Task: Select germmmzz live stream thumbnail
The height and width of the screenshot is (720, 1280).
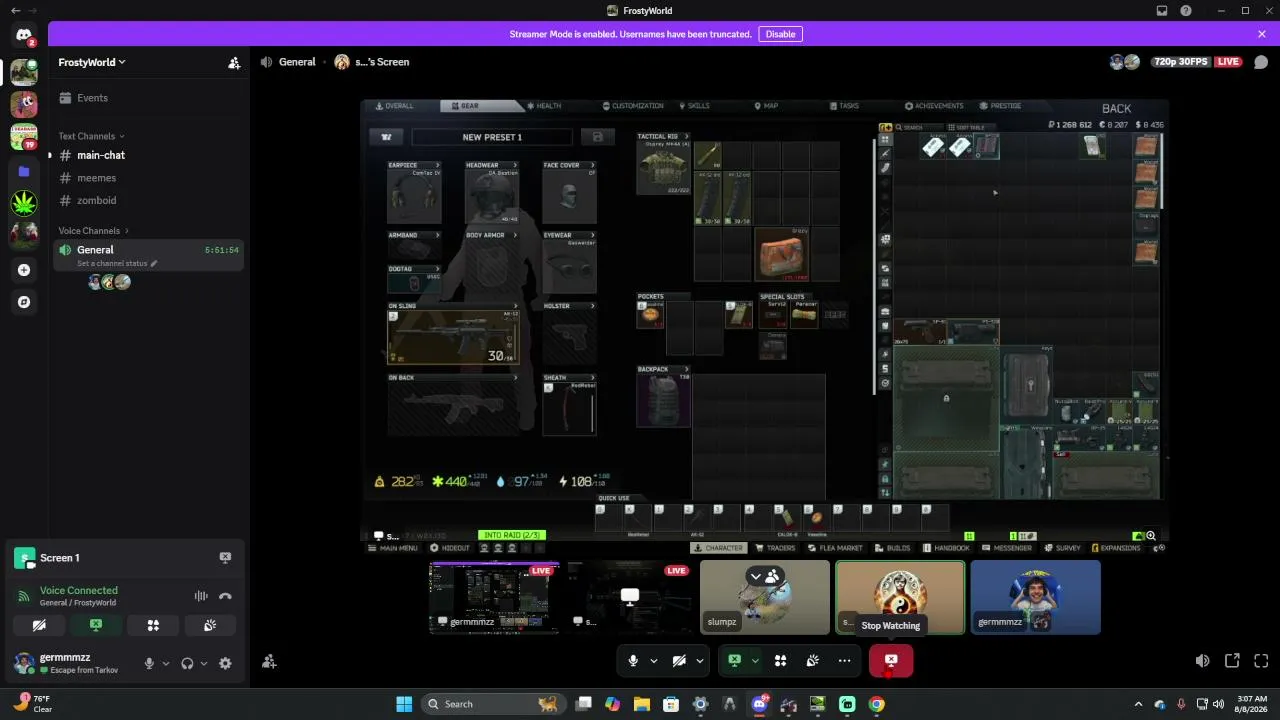Action: point(494,597)
